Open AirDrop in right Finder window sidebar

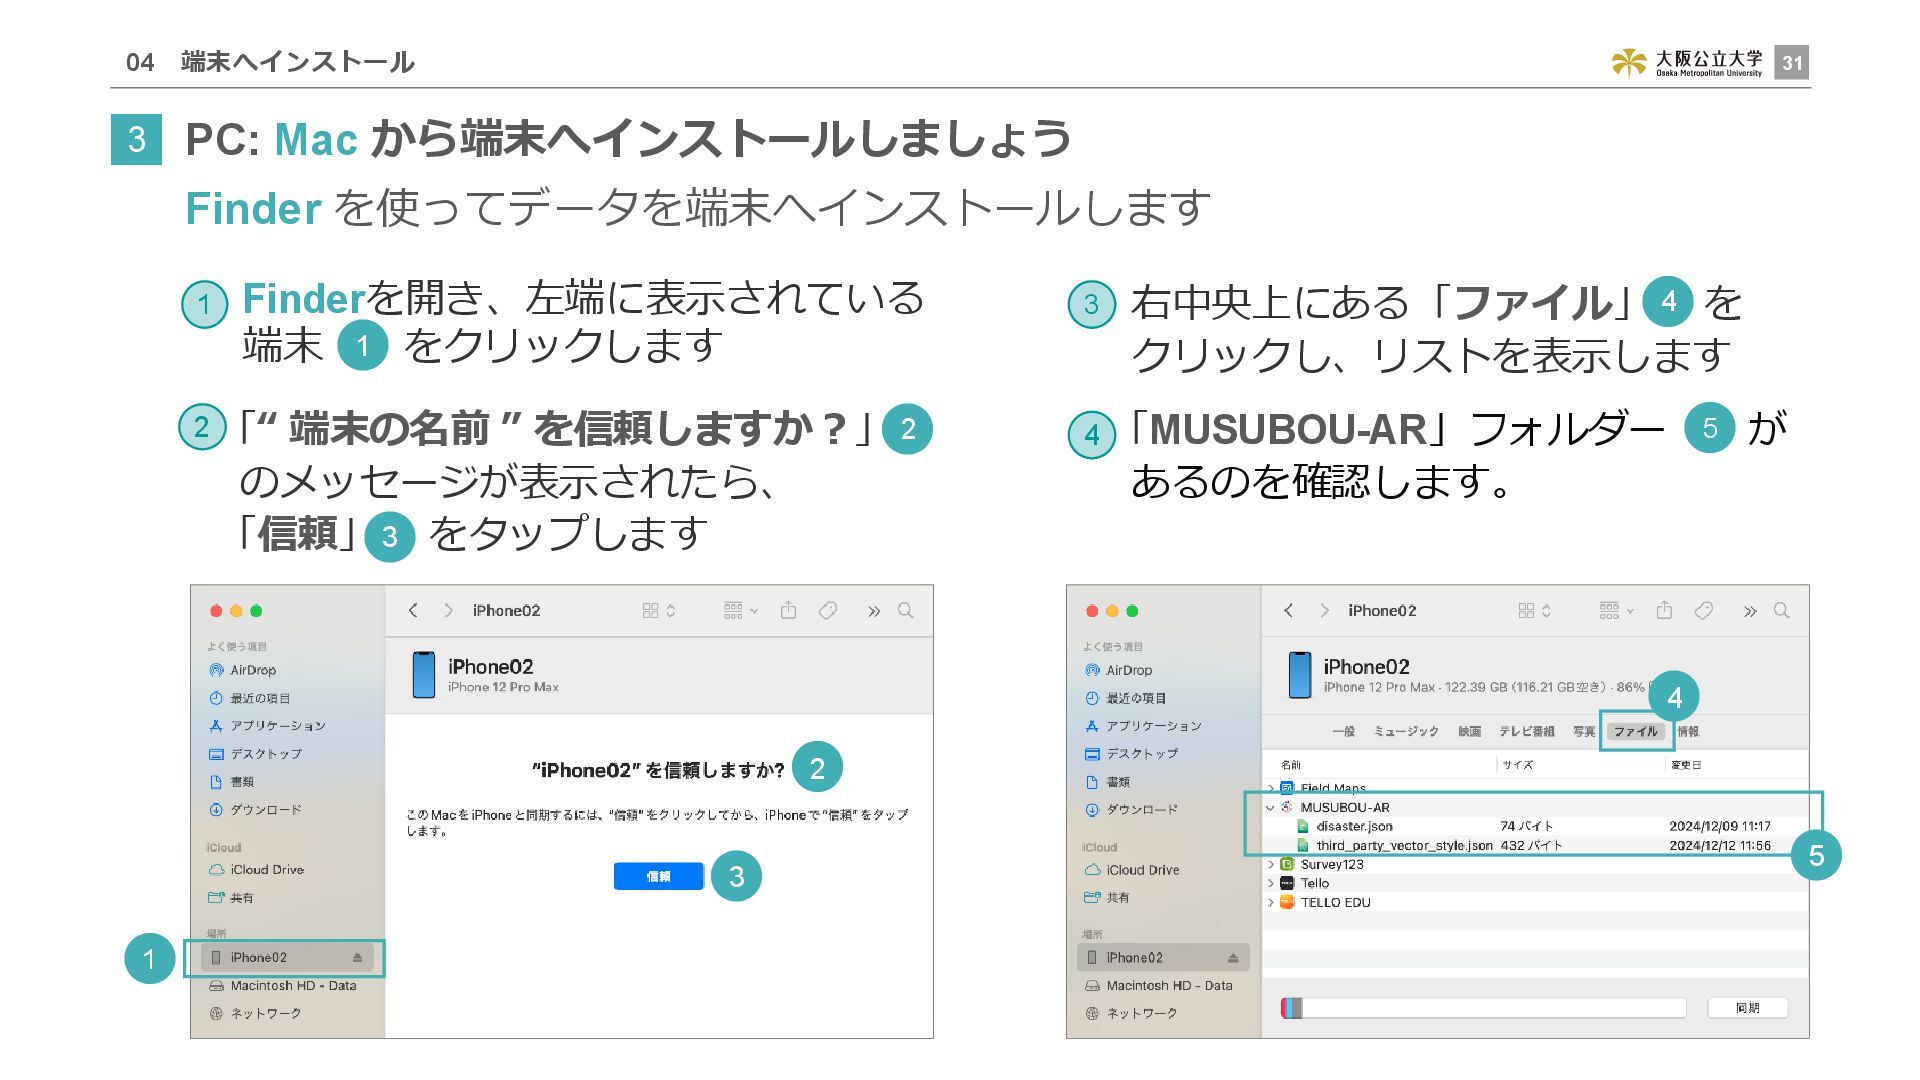(x=1119, y=670)
